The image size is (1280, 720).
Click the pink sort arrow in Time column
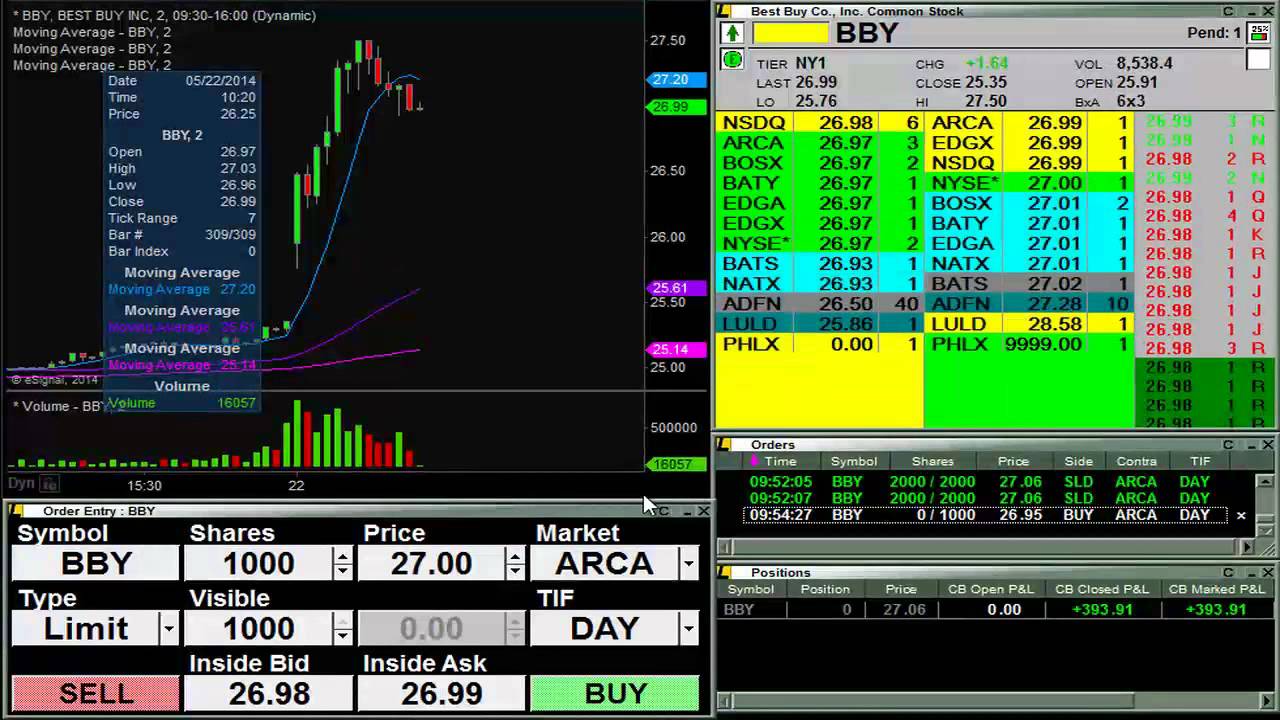click(754, 461)
